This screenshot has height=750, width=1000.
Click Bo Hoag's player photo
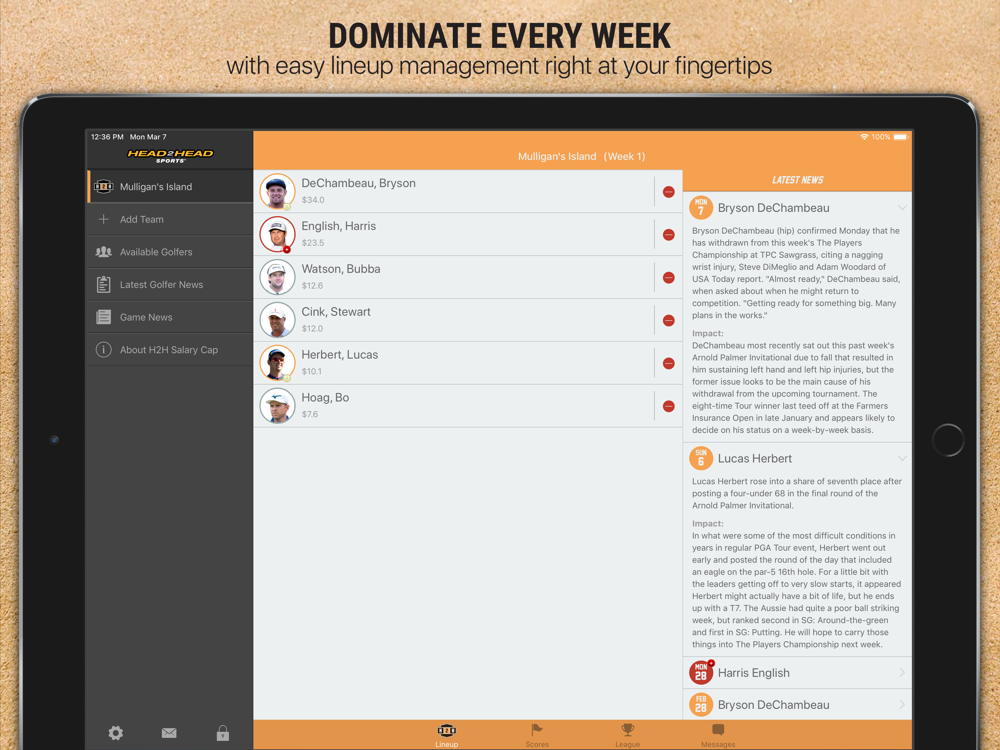click(277, 405)
